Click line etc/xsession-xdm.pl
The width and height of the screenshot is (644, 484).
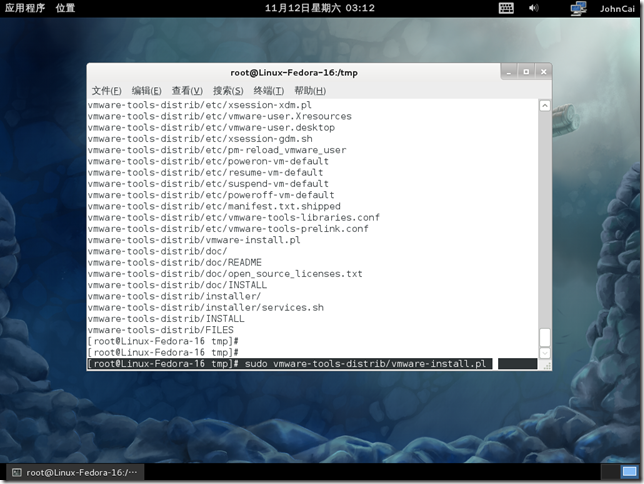coord(200,105)
